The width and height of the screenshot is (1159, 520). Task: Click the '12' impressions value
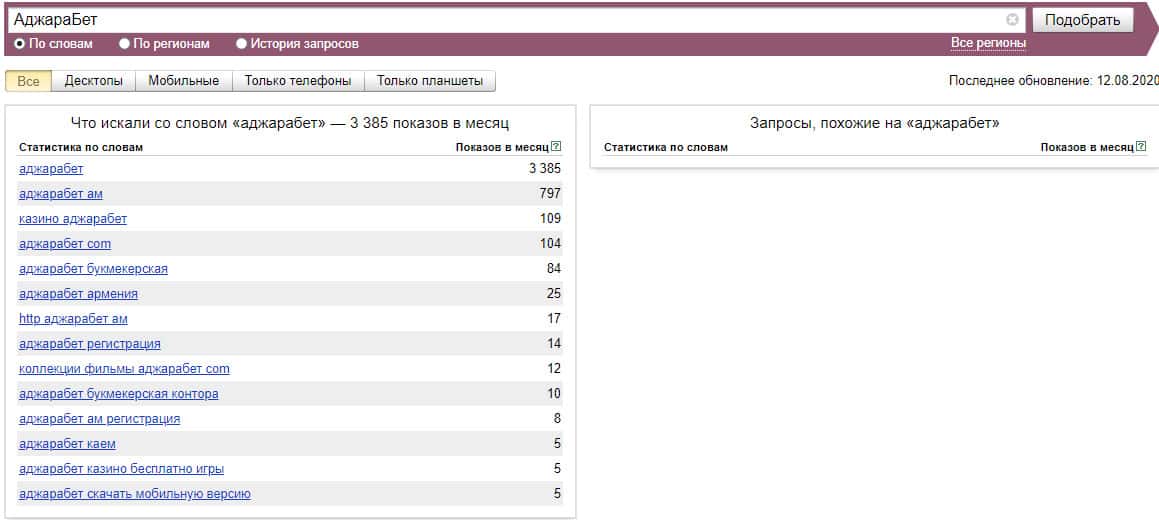tap(554, 369)
